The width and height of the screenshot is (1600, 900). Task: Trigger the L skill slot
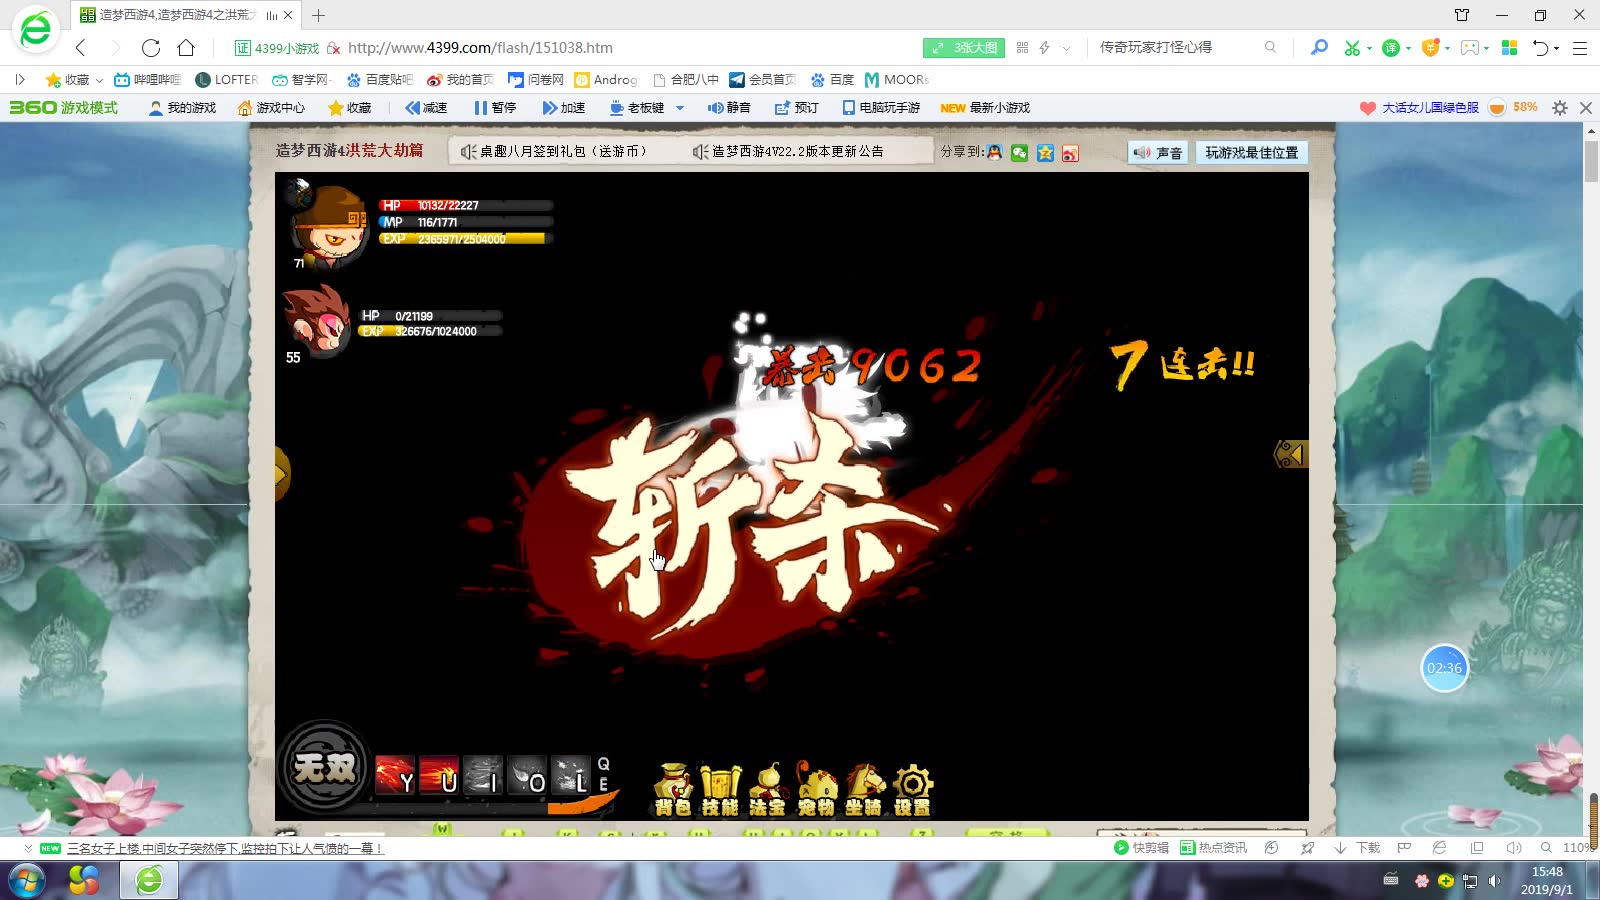[x=571, y=775]
